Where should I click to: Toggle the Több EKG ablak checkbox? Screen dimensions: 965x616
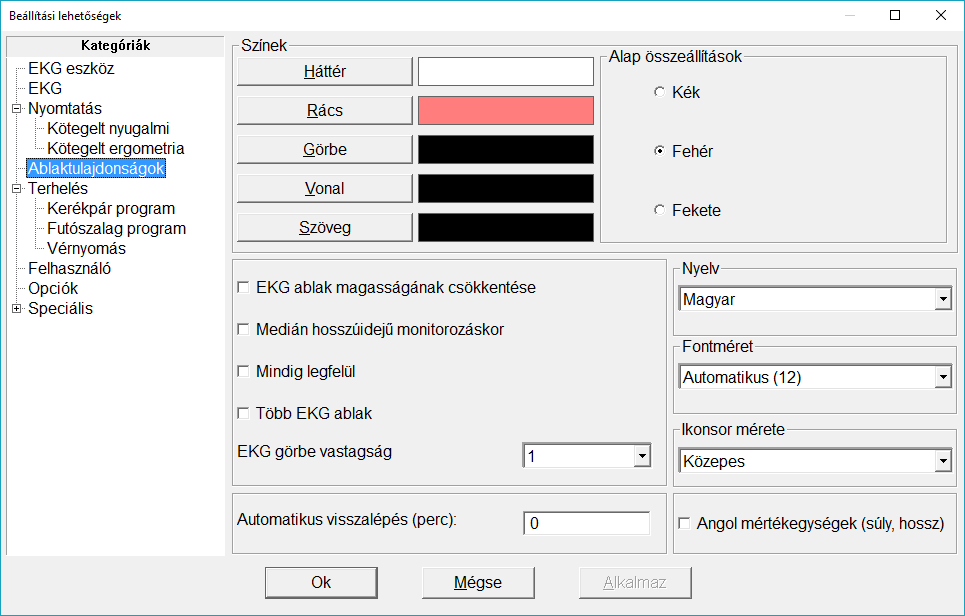pyautogui.click(x=244, y=413)
